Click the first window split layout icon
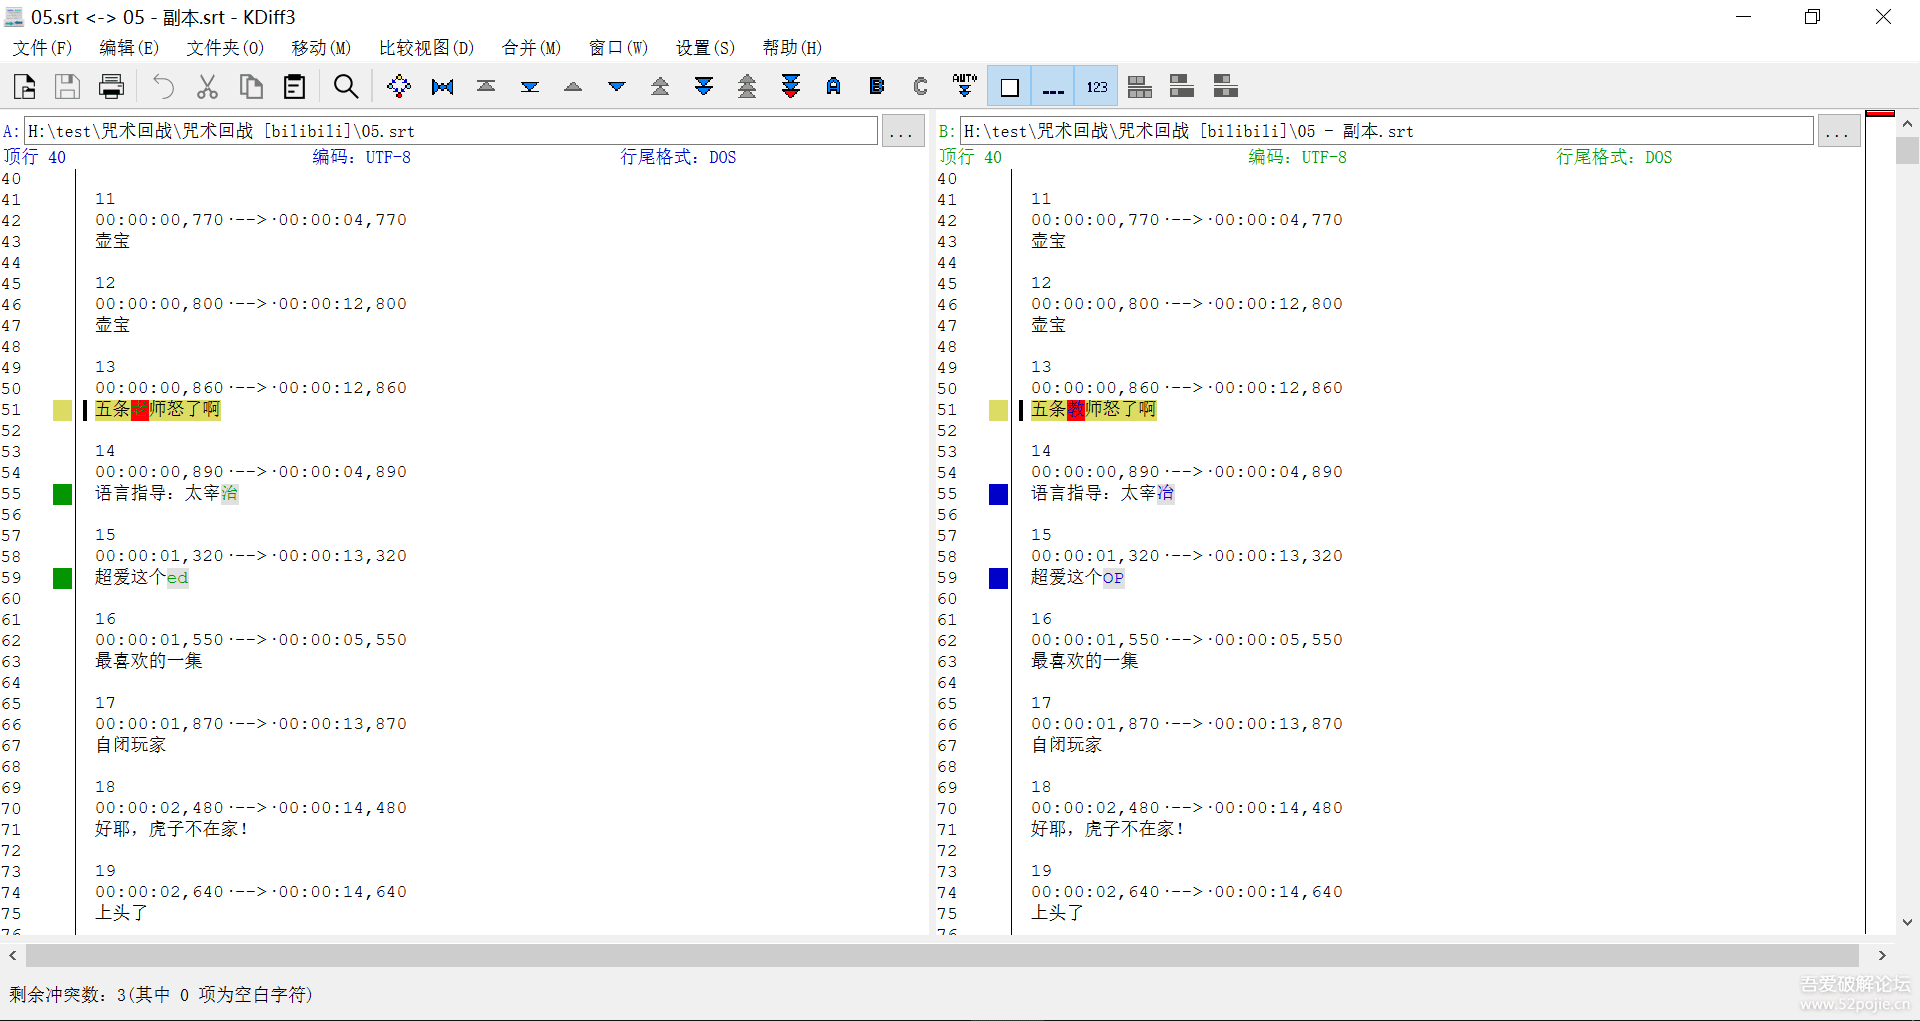 pos(1140,87)
